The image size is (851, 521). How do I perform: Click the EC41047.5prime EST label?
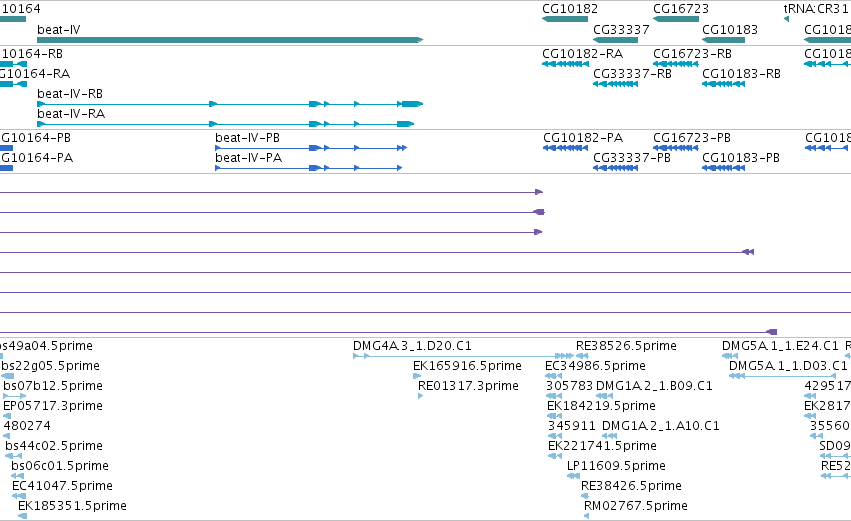tap(62, 486)
